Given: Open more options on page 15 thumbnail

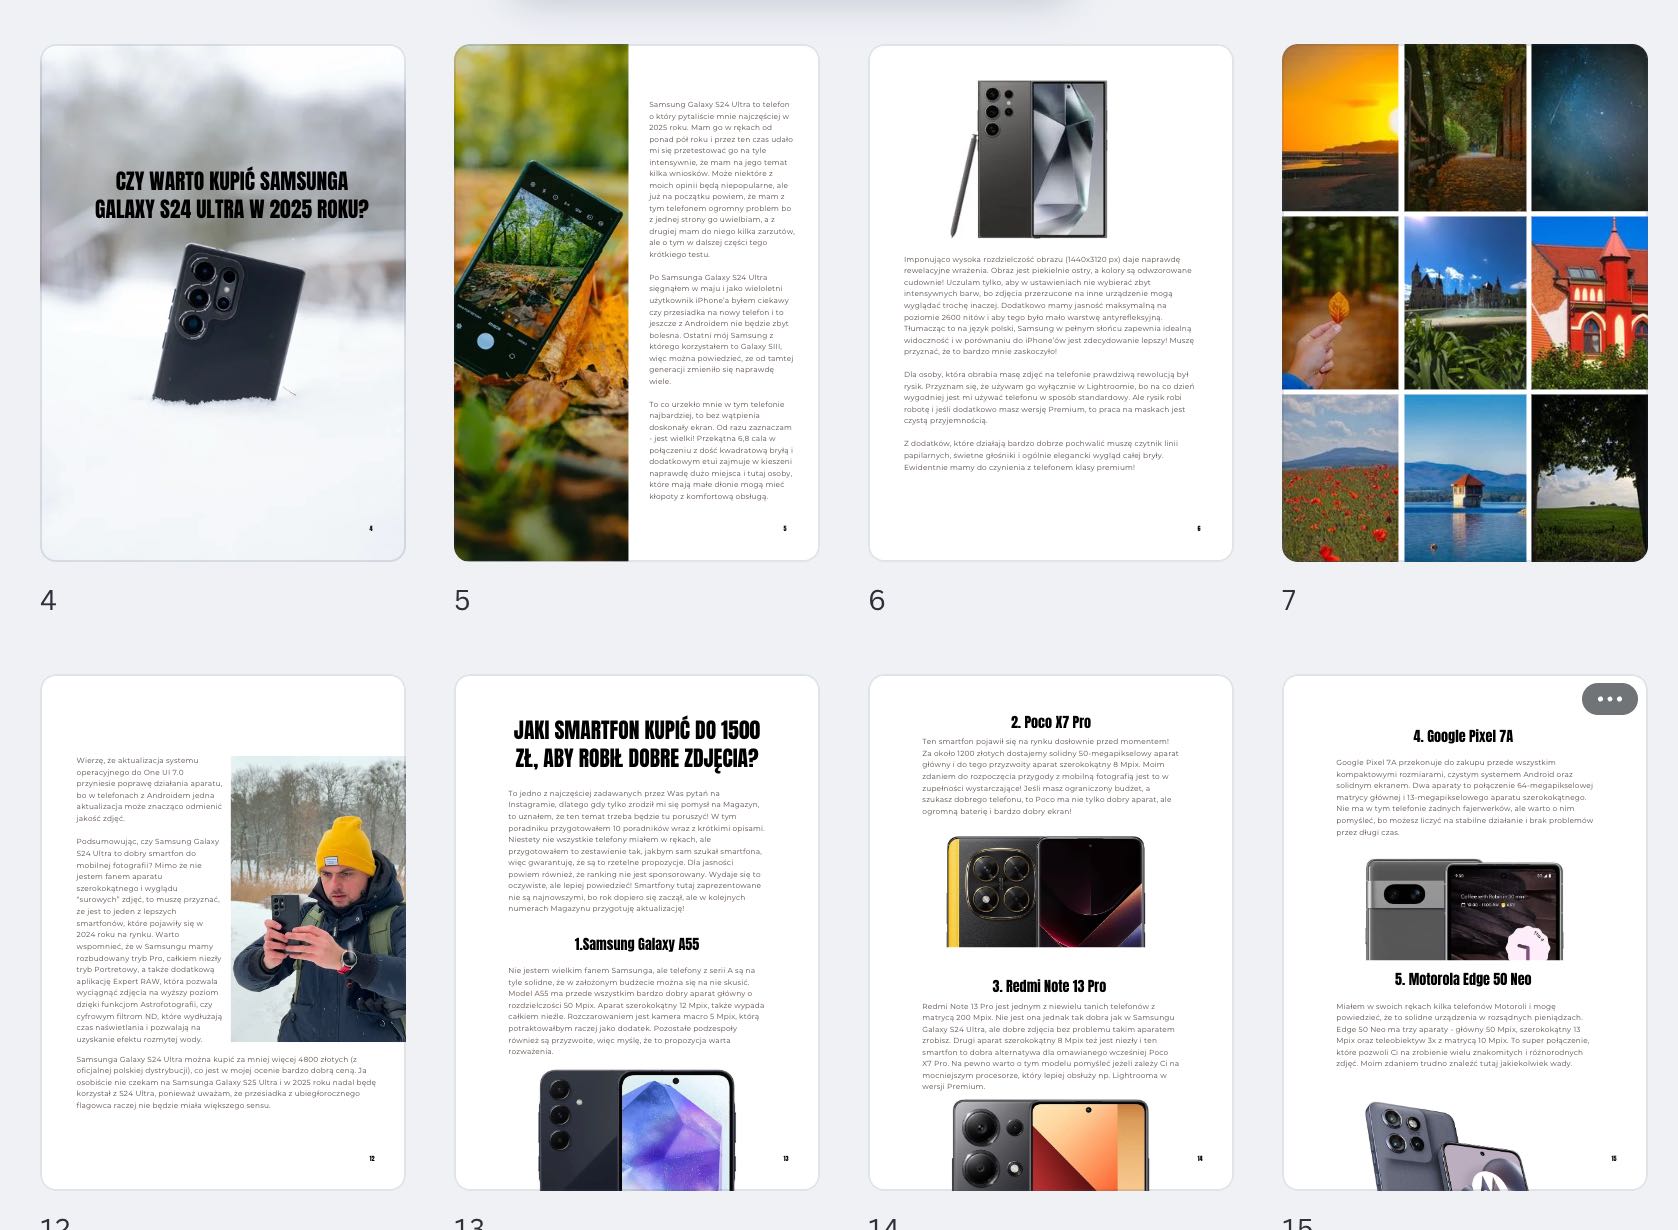Looking at the screenshot, I should pyautogui.click(x=1608, y=699).
